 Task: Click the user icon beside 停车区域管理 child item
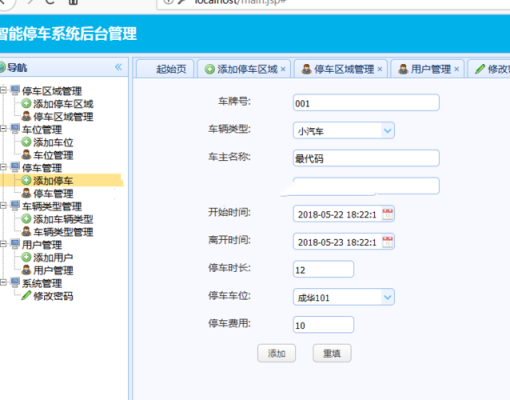tap(26, 116)
